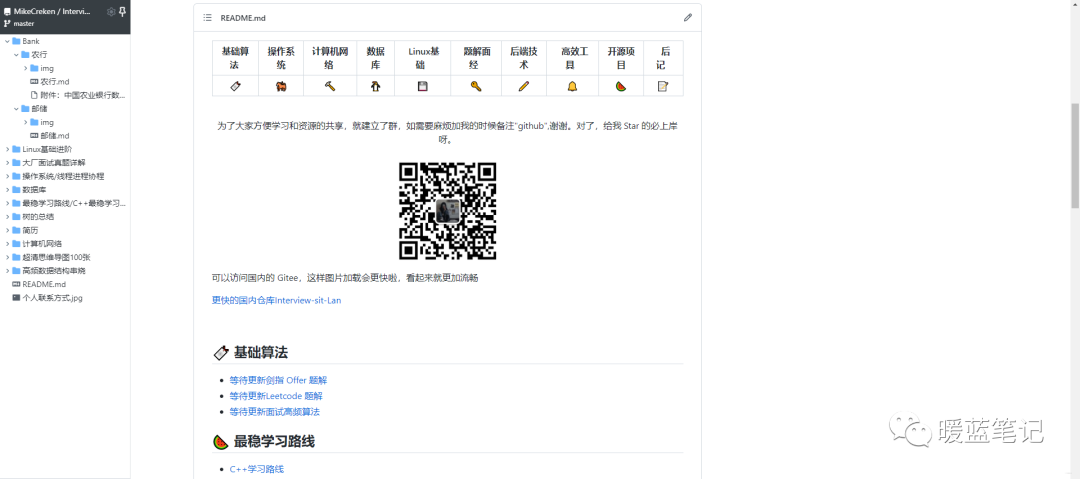
Task: Open the master branch selector
Action: tap(23, 23)
